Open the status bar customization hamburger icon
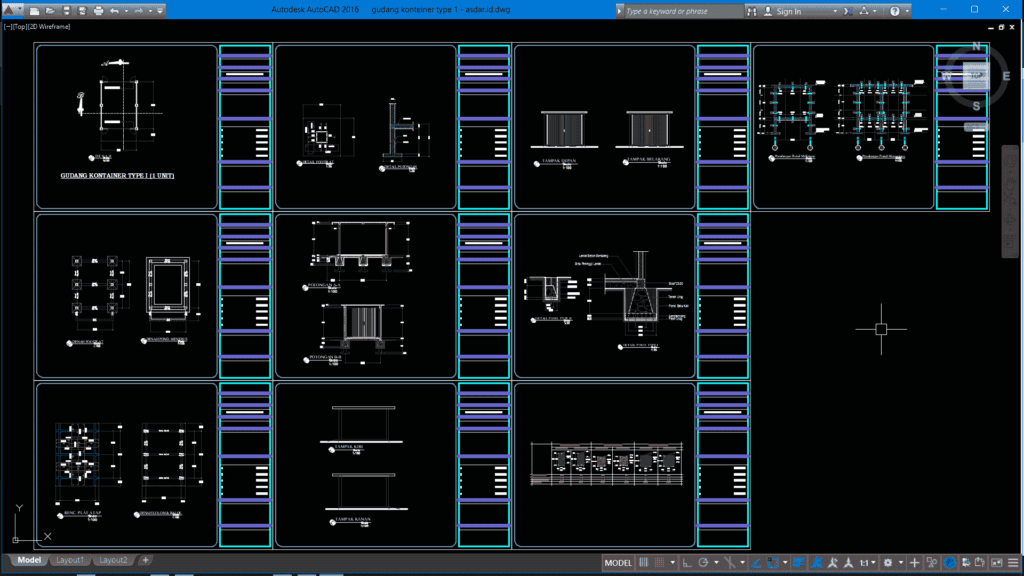This screenshot has width=1024, height=576. [1014, 562]
